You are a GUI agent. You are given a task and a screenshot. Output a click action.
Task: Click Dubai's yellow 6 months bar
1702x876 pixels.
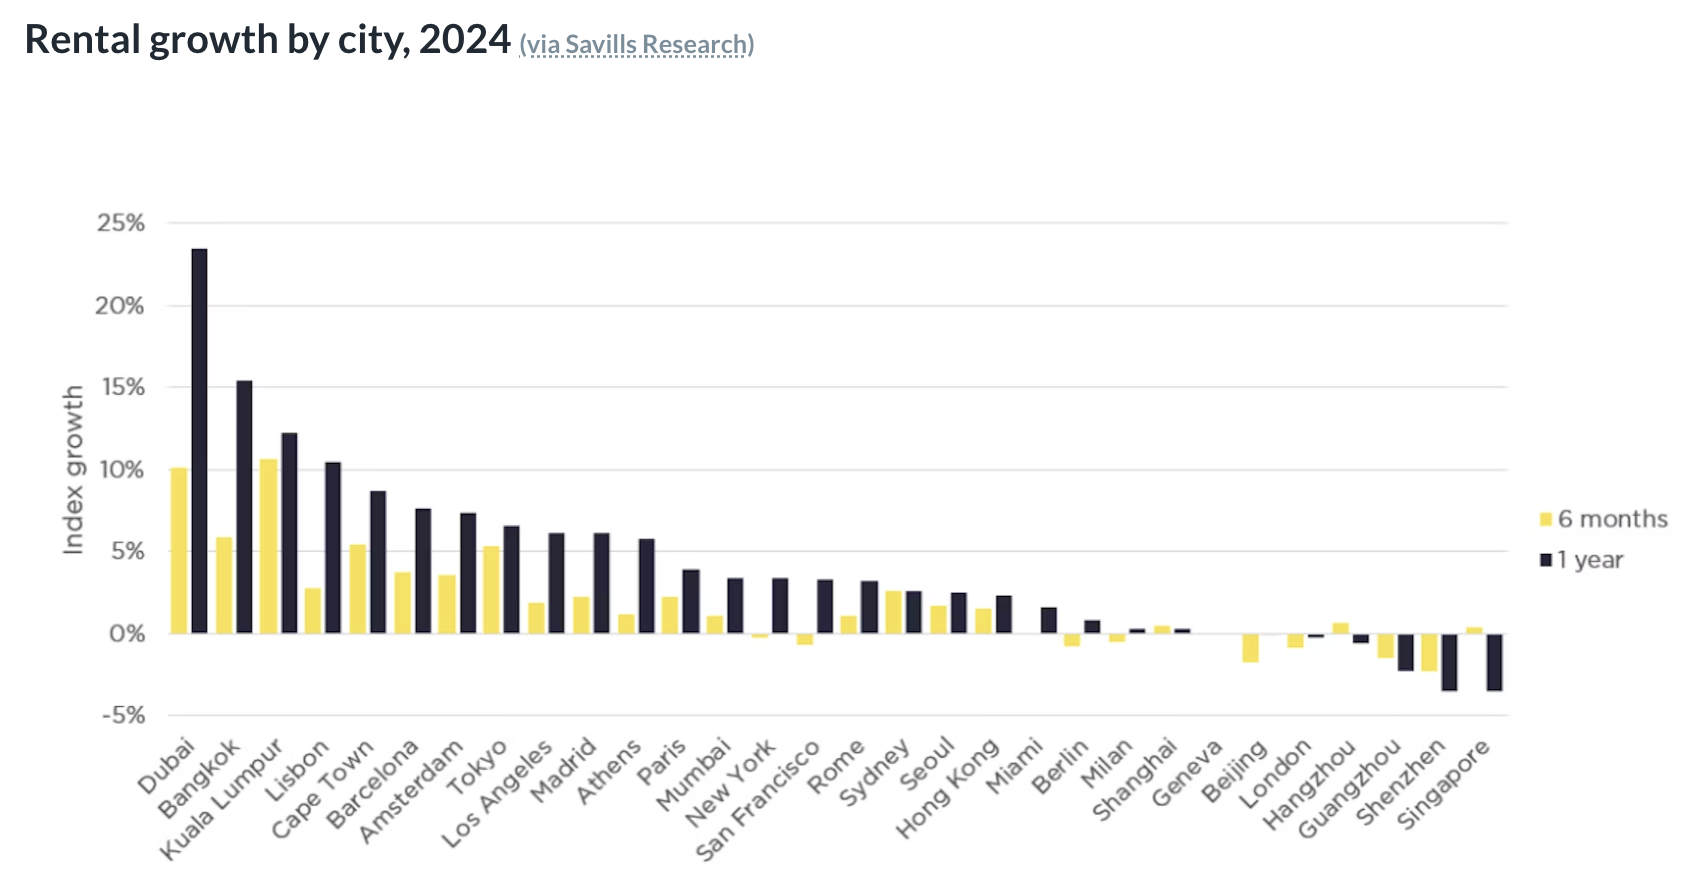click(179, 550)
